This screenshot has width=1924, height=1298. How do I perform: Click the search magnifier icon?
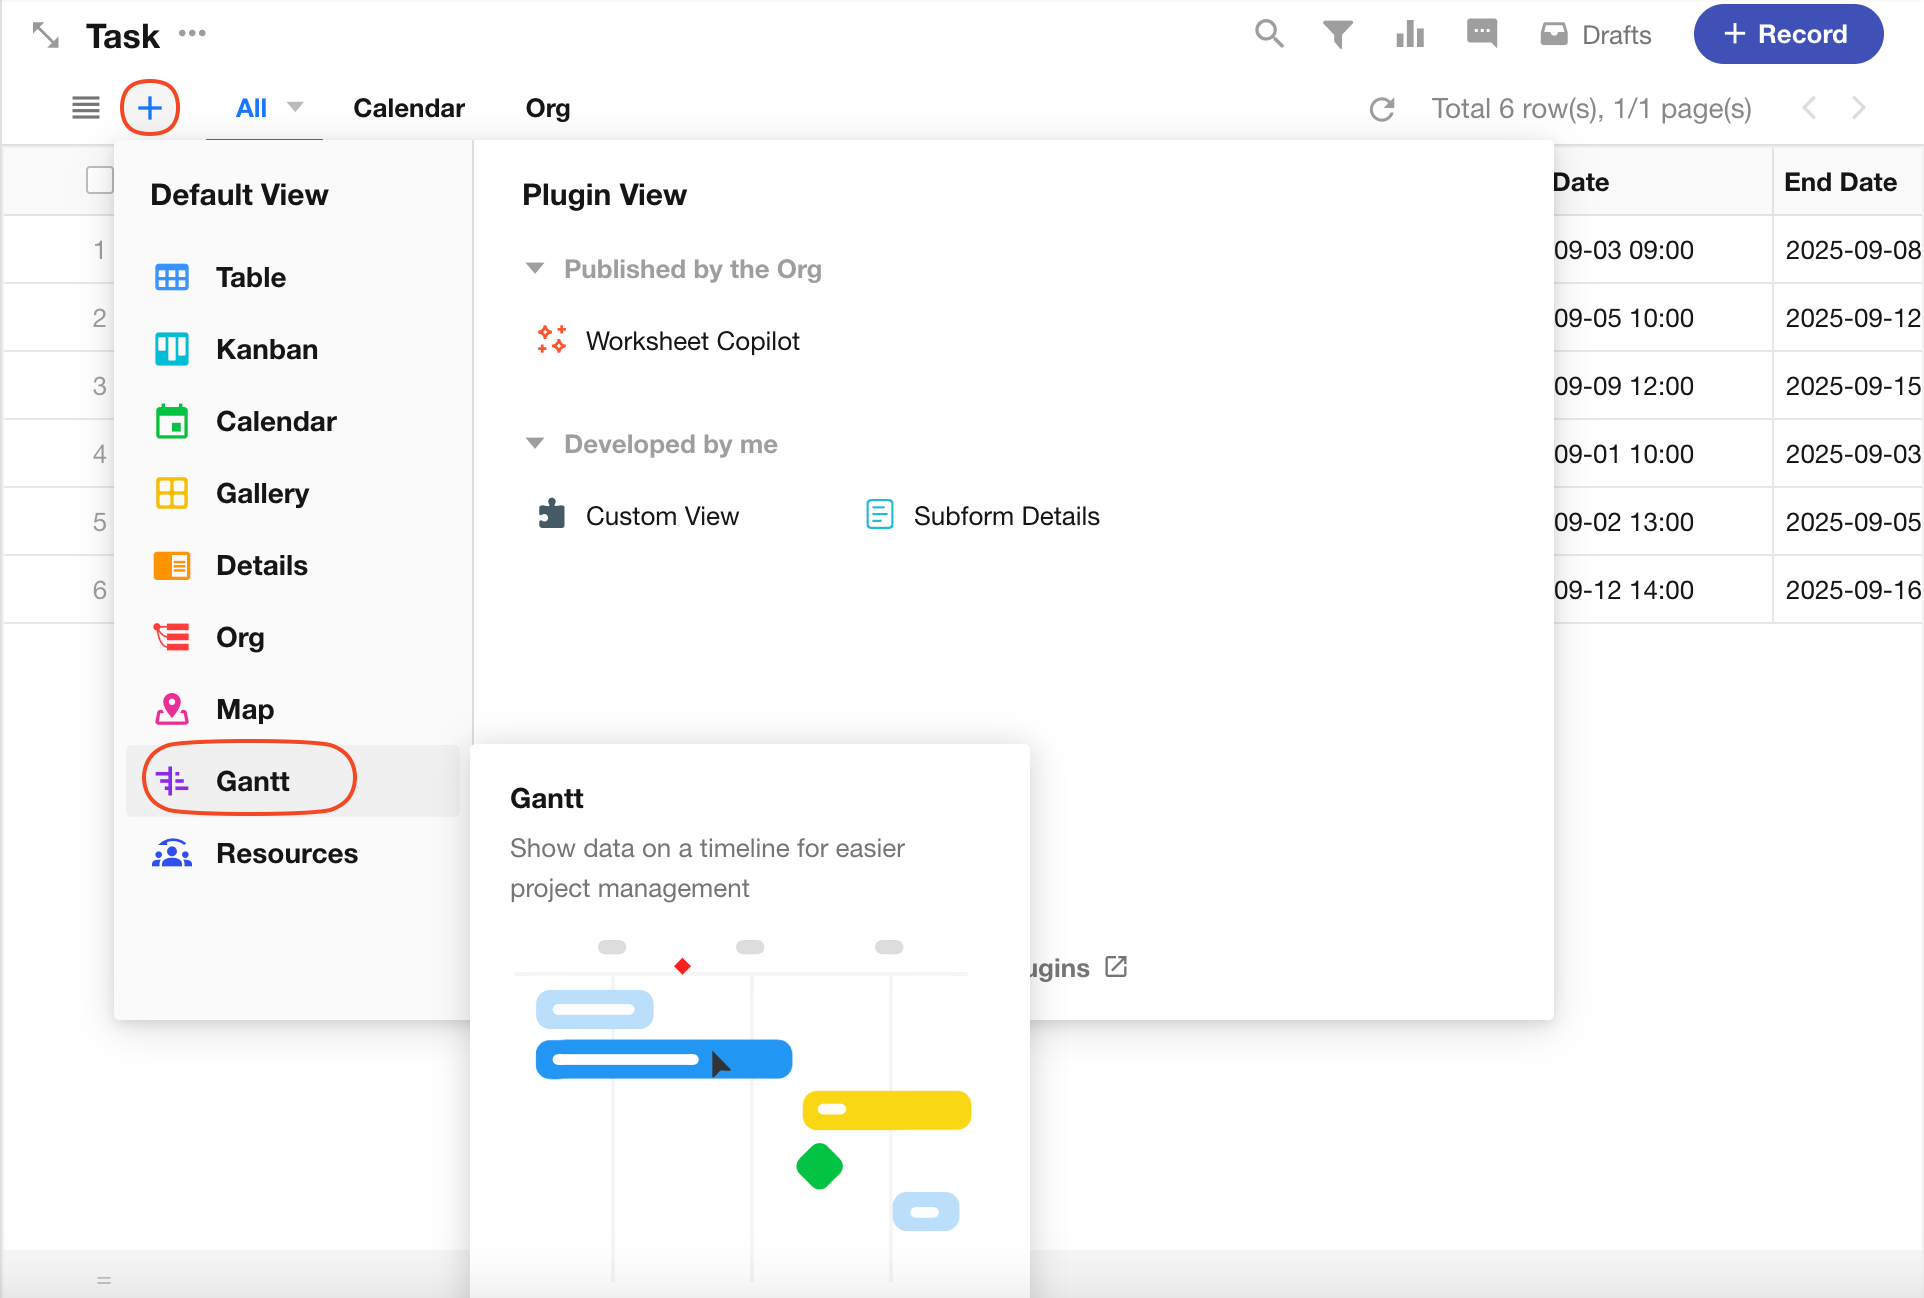click(1268, 34)
